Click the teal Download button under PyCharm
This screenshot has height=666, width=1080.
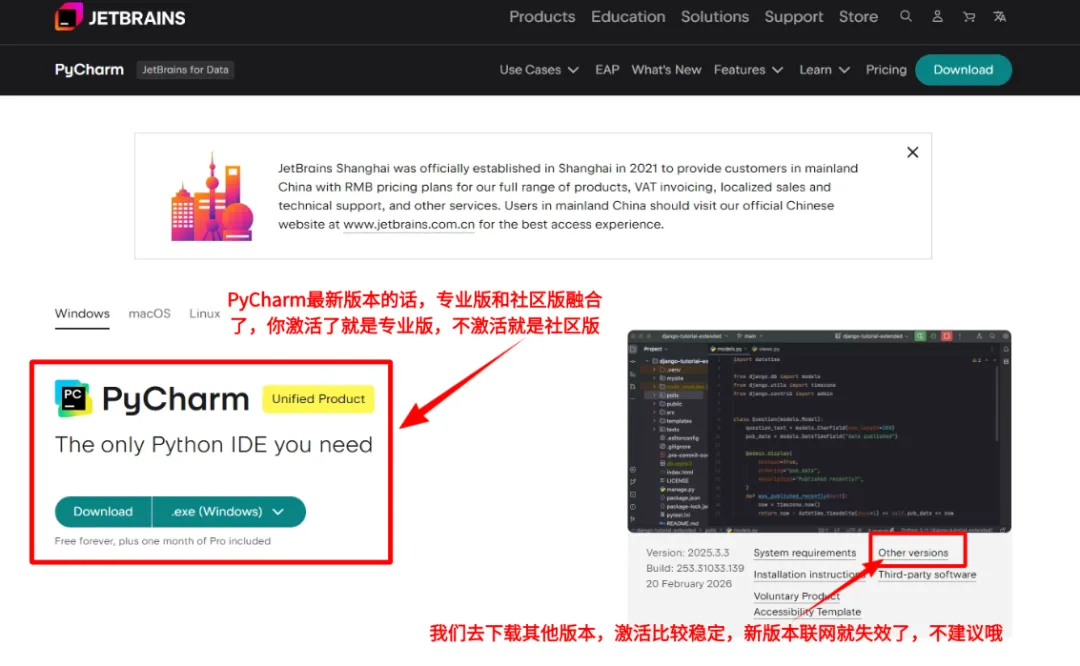[x=103, y=512]
